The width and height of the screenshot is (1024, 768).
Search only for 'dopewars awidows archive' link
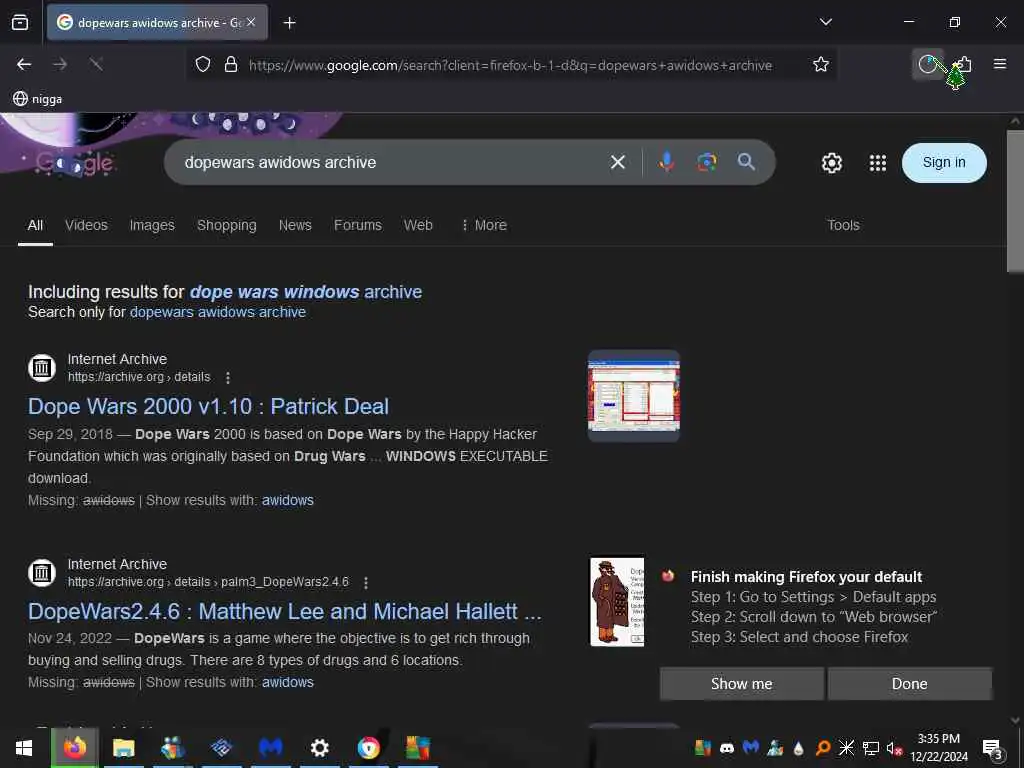[x=217, y=312]
